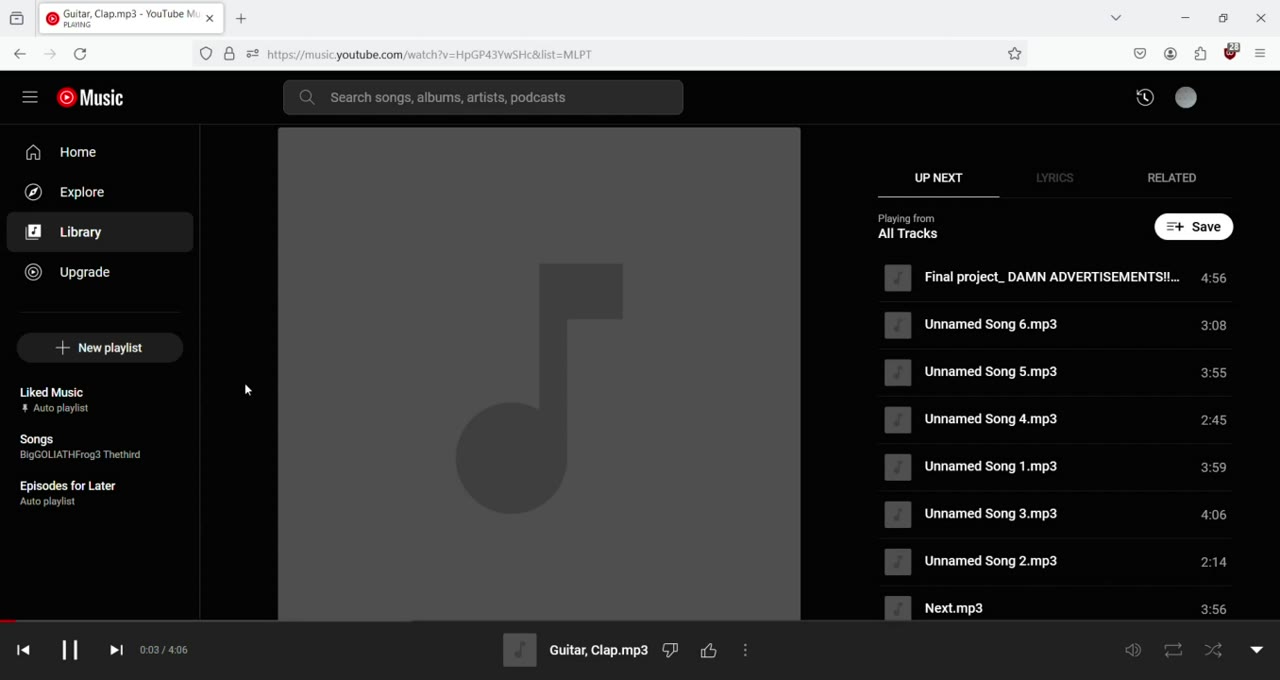Play Unnamed Song 6.mp3
This screenshot has width=1280, height=680.
(1055, 325)
